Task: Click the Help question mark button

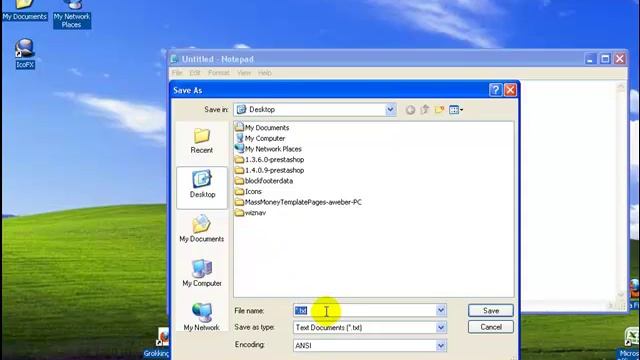Action: 495,90
